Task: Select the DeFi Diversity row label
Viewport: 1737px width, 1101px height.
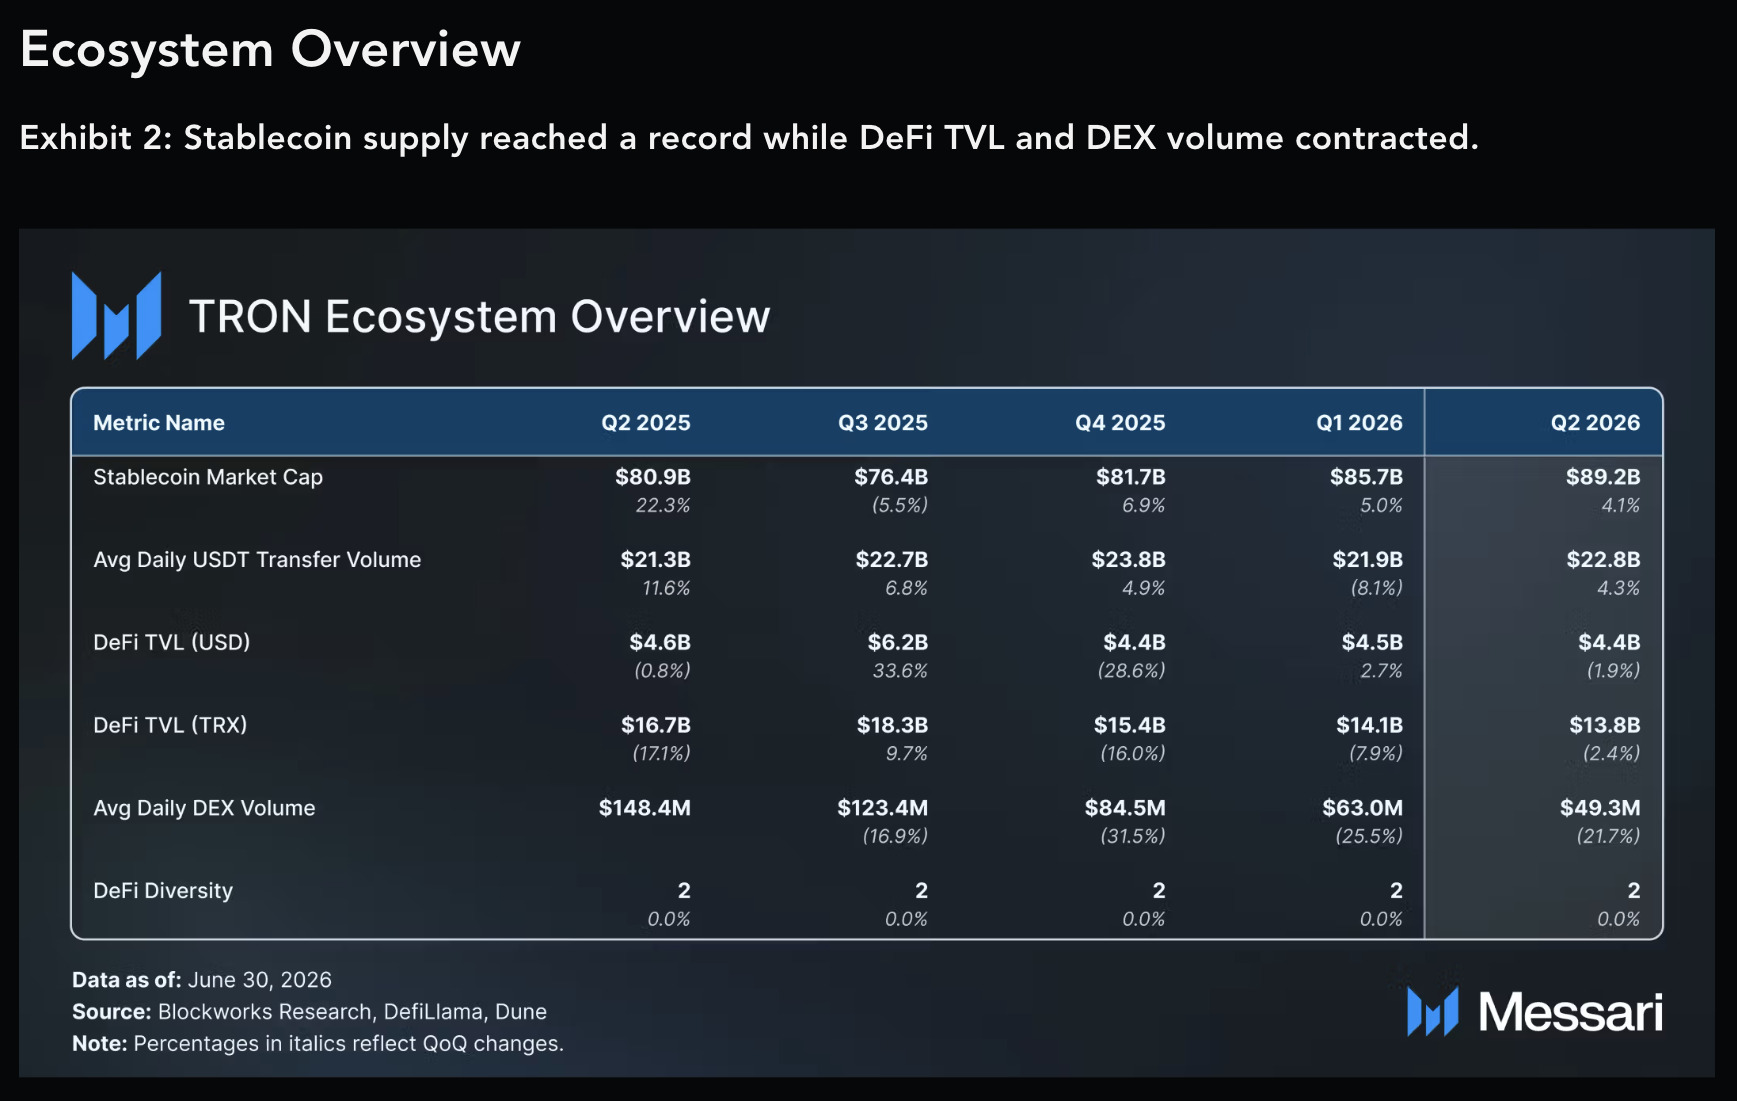Action: click(x=163, y=891)
